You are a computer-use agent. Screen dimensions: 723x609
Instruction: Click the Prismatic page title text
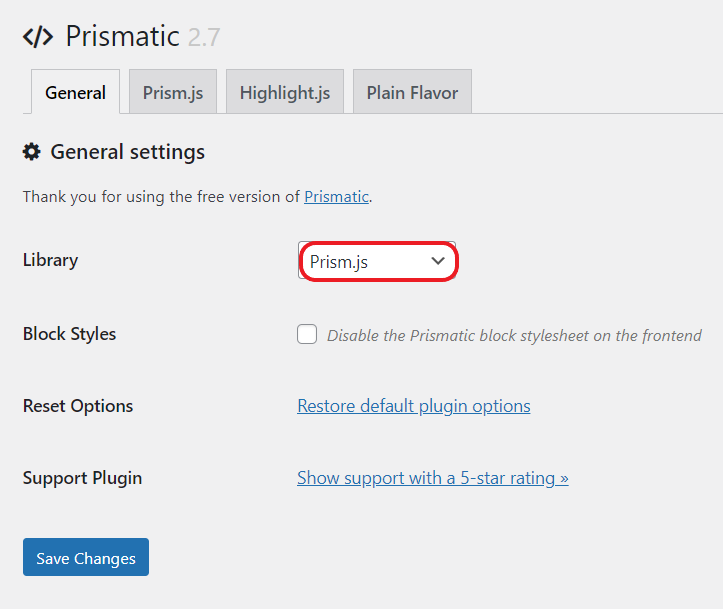[123, 36]
